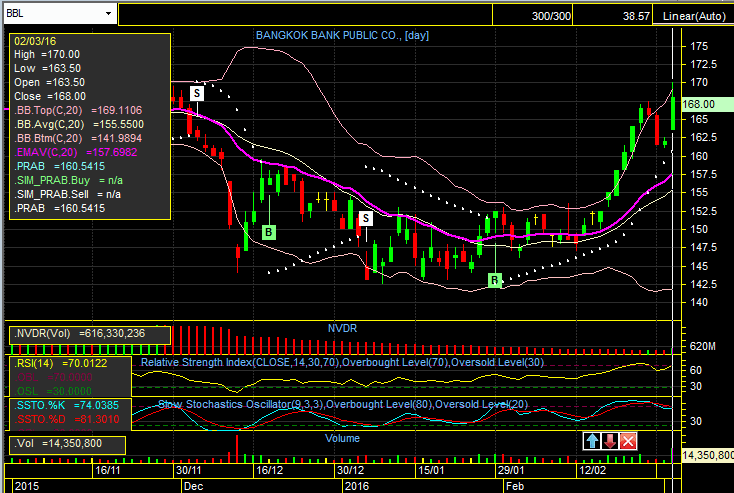Click the .SSTO.%K =74.0385 label
Screen dimensions: 734x493
pyautogui.click(x=67, y=405)
